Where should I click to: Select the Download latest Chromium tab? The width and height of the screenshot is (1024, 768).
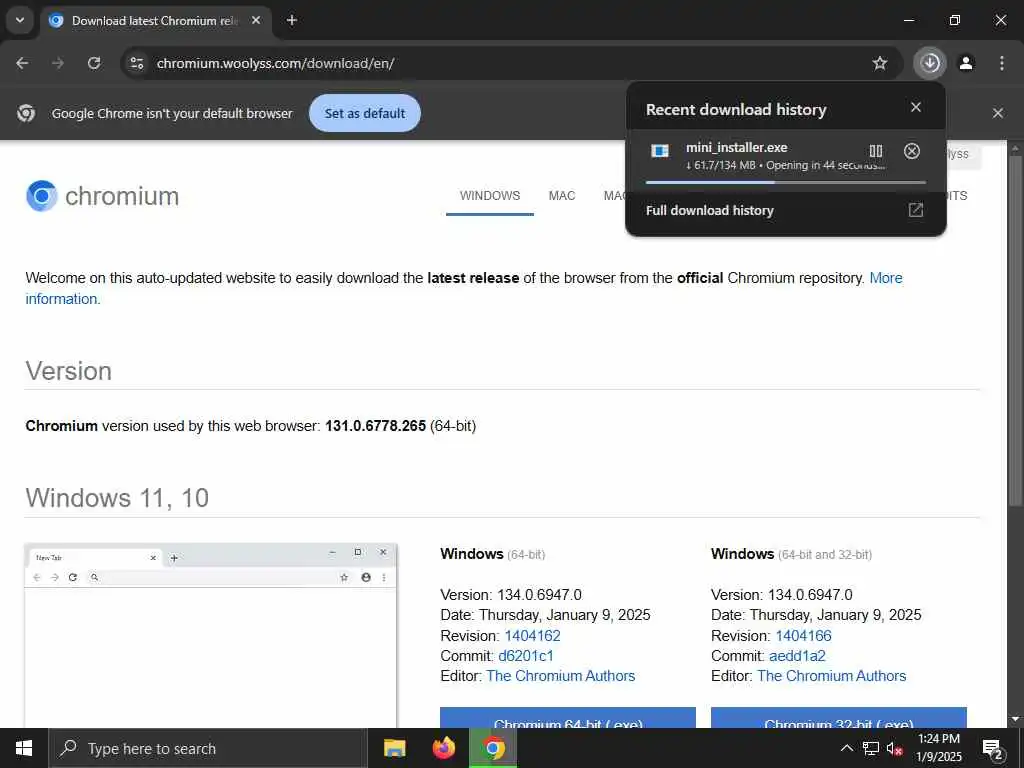(155, 21)
